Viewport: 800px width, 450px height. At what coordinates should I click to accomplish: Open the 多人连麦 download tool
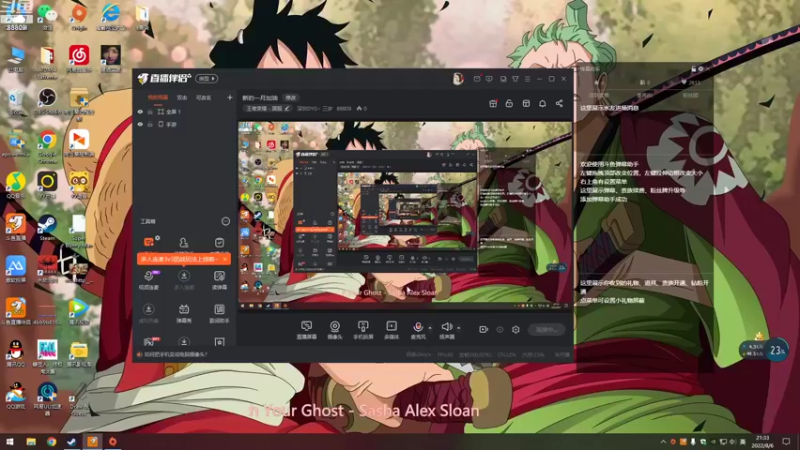[x=184, y=280]
